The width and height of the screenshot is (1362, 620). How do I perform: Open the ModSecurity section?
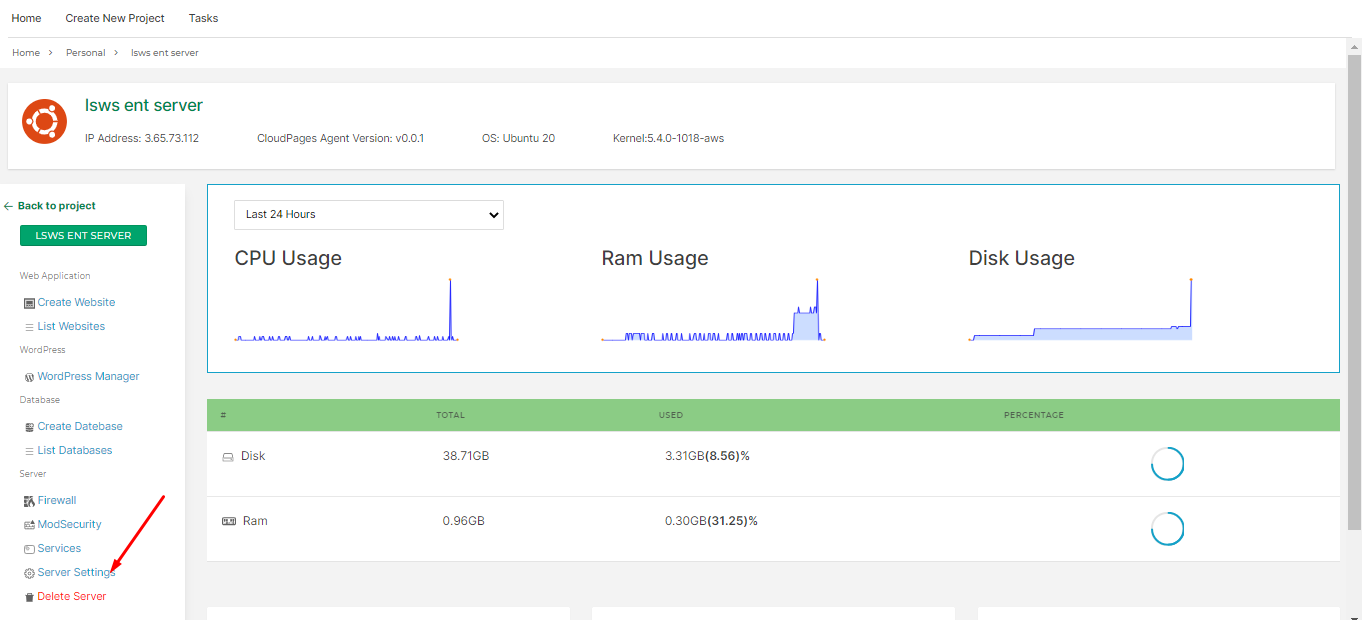point(69,523)
